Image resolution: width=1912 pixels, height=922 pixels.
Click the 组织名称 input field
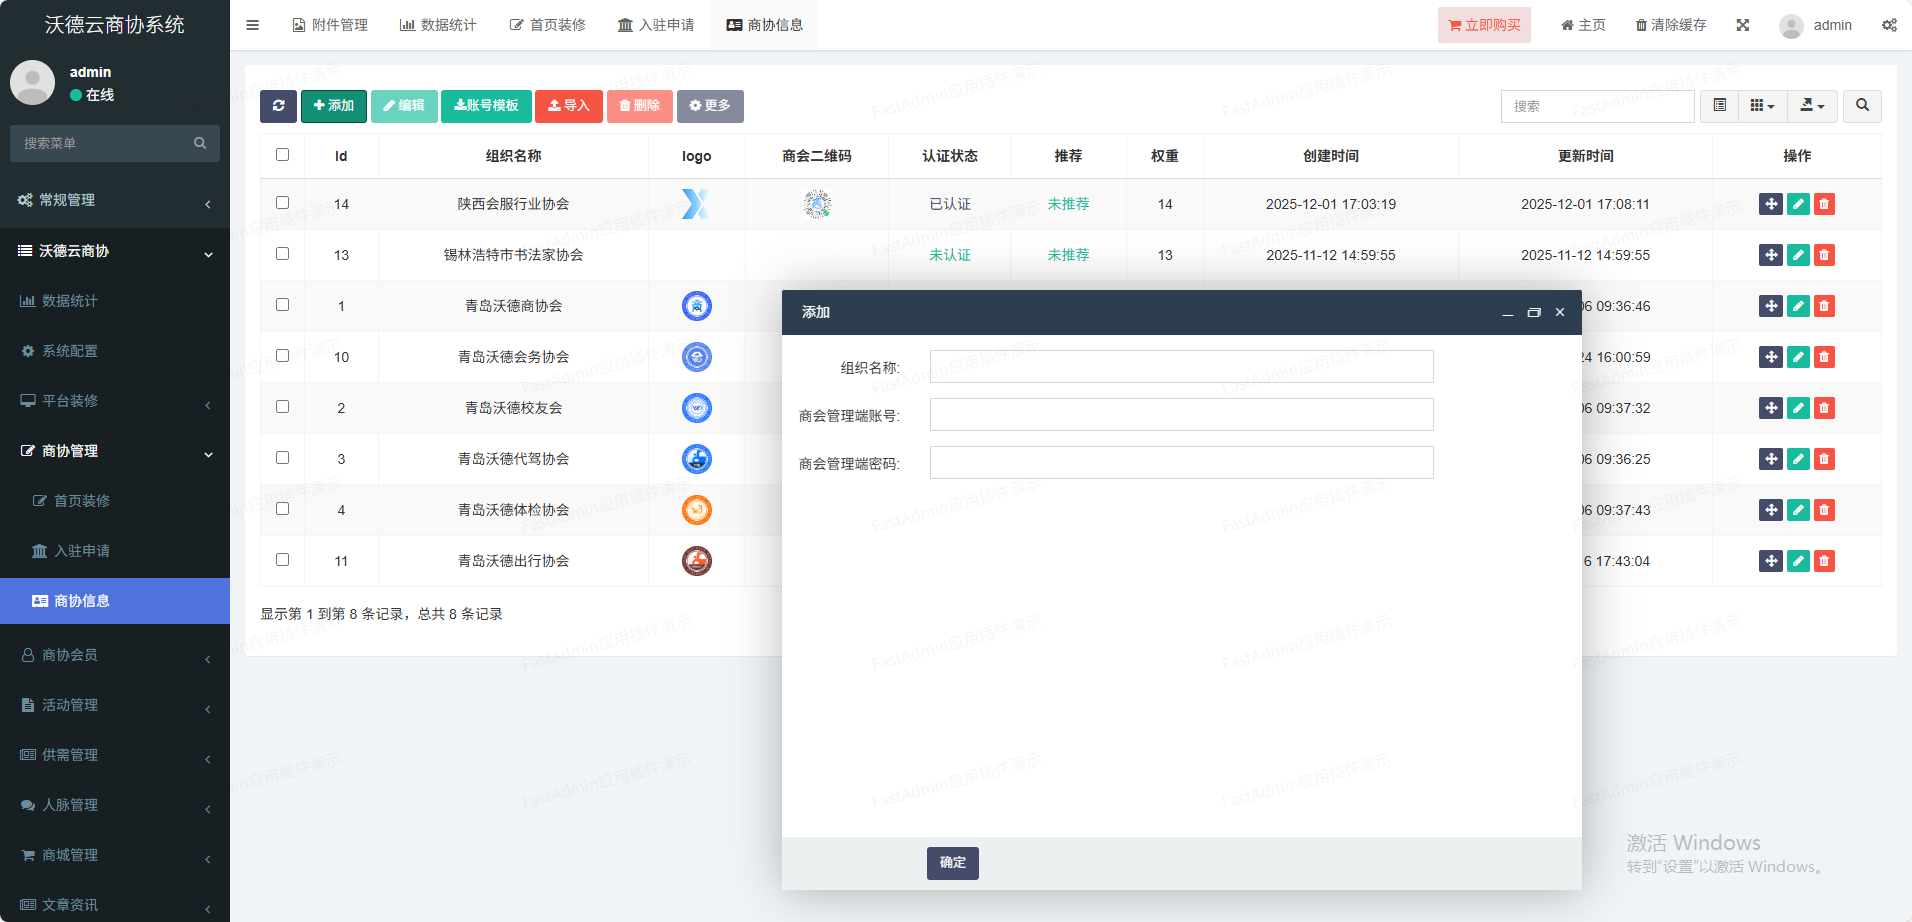tap(1181, 367)
